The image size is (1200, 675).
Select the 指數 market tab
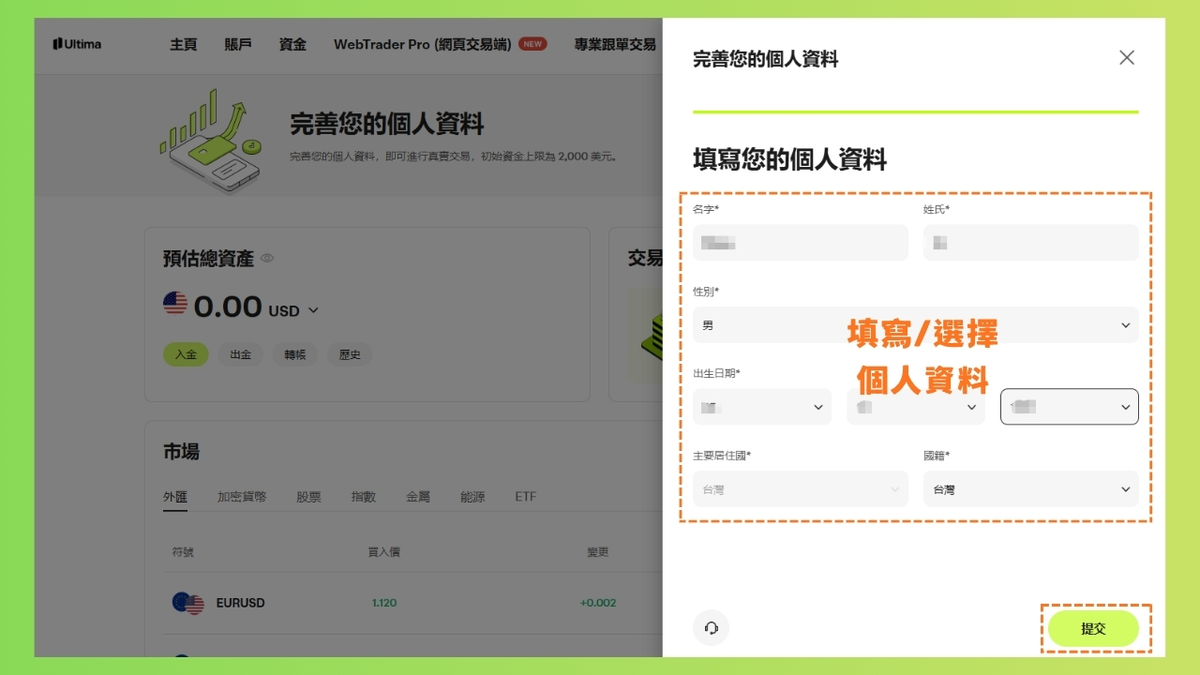pyautogui.click(x=363, y=496)
